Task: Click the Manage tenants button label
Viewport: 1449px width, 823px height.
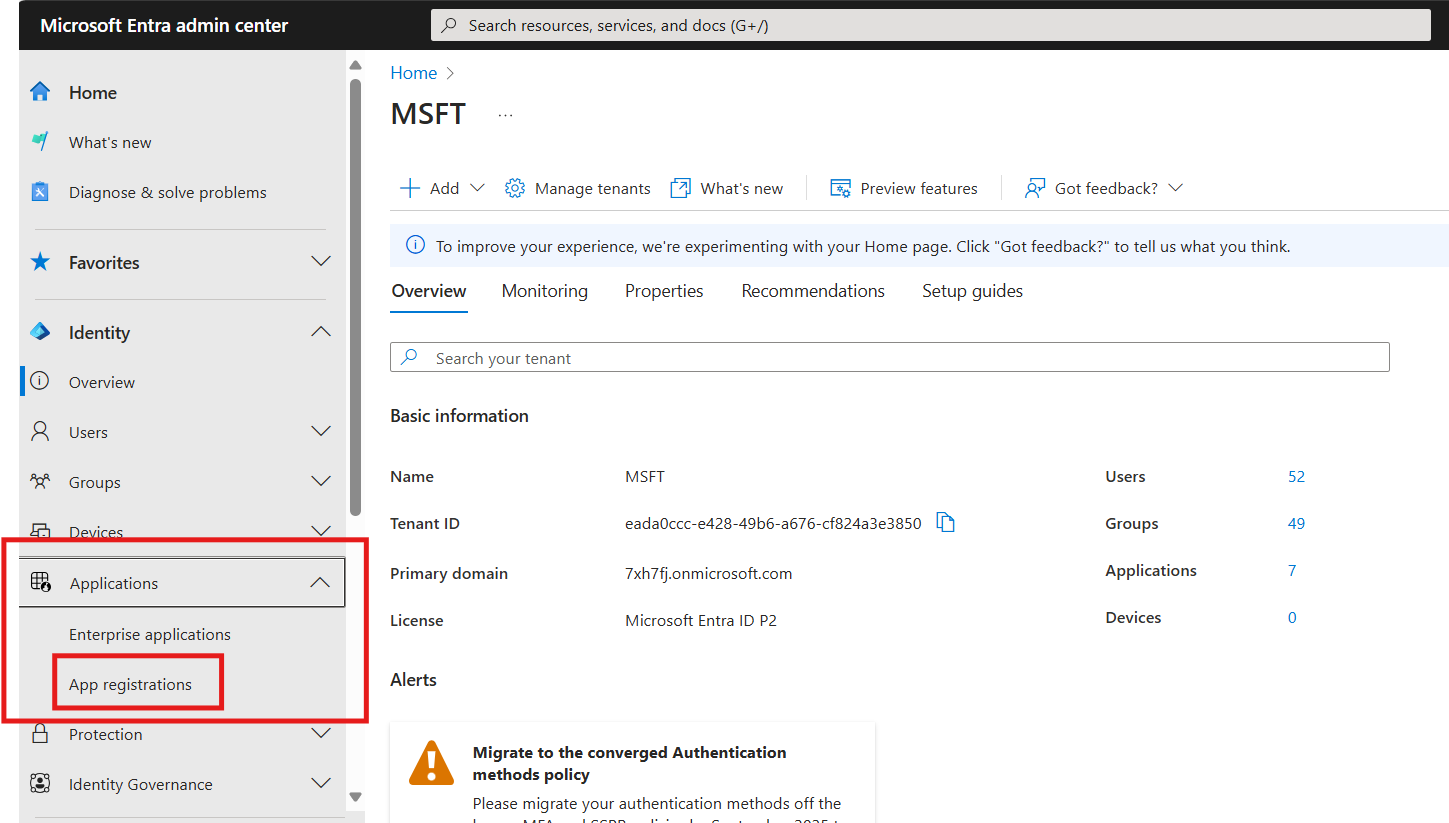Action: (593, 188)
